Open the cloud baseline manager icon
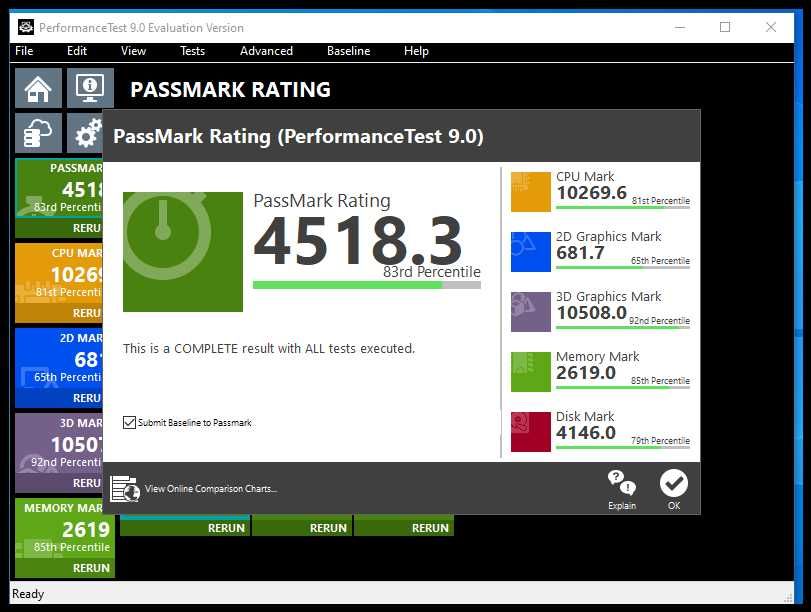This screenshot has height=612, width=811. tap(38, 133)
